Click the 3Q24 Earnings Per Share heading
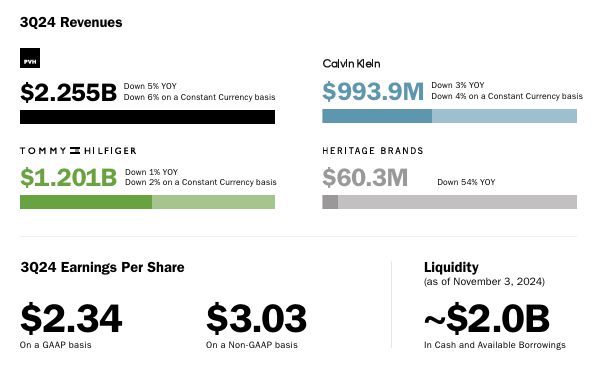This screenshot has width=600, height=368. point(103,267)
